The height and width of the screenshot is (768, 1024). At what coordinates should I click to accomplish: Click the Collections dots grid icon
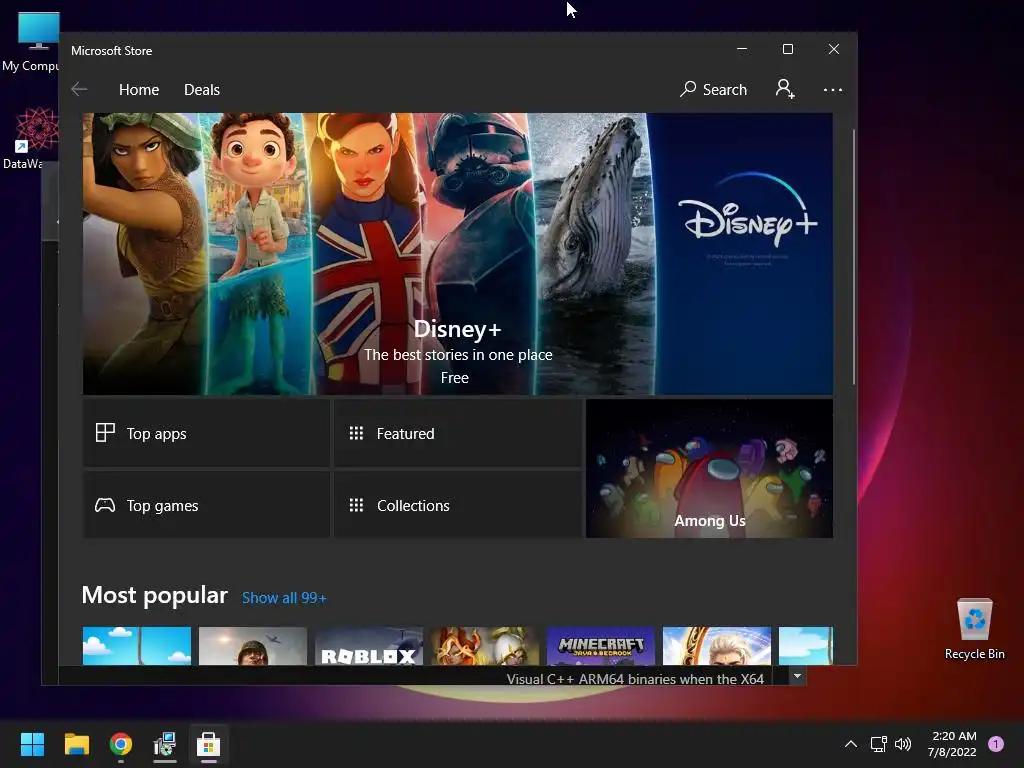coord(356,505)
